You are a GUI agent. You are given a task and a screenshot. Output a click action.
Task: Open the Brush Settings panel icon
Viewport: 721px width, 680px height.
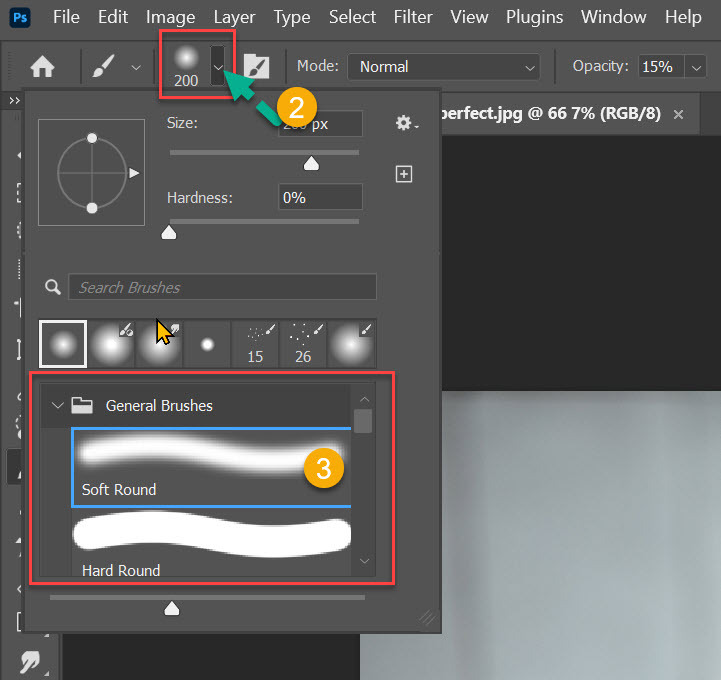[x=256, y=67]
